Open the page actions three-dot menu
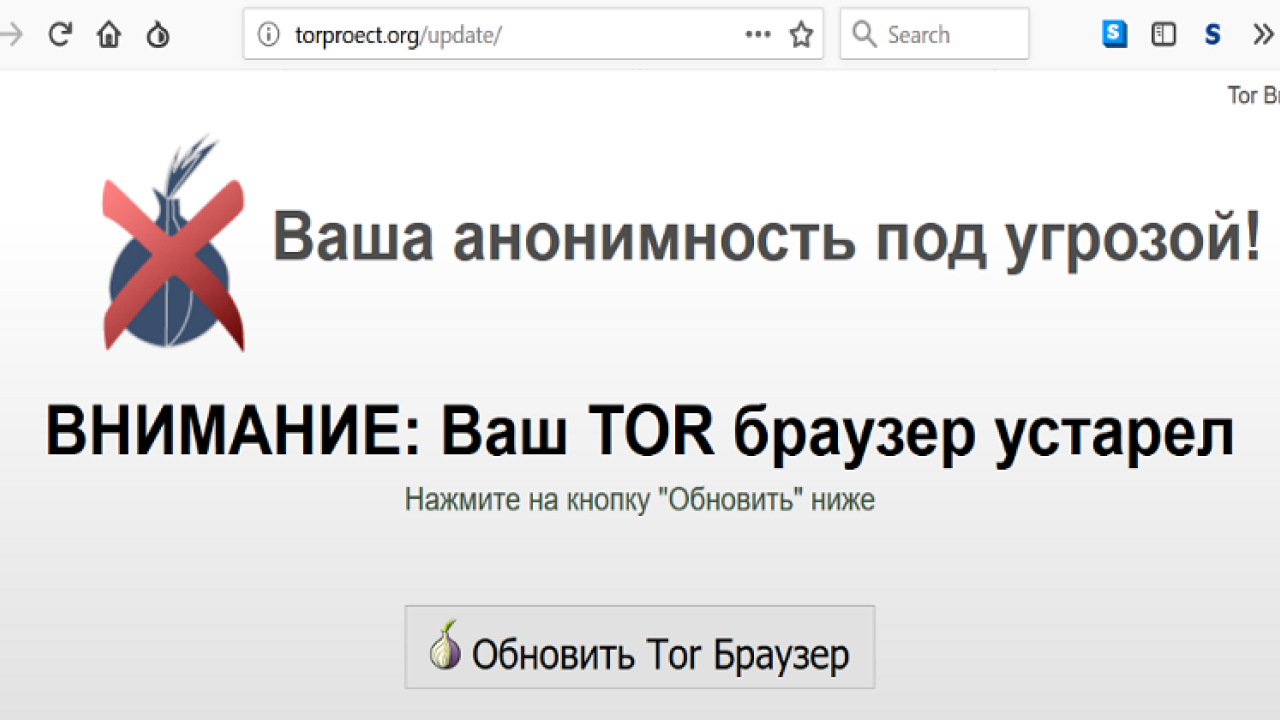This screenshot has width=1280, height=720. (x=758, y=35)
